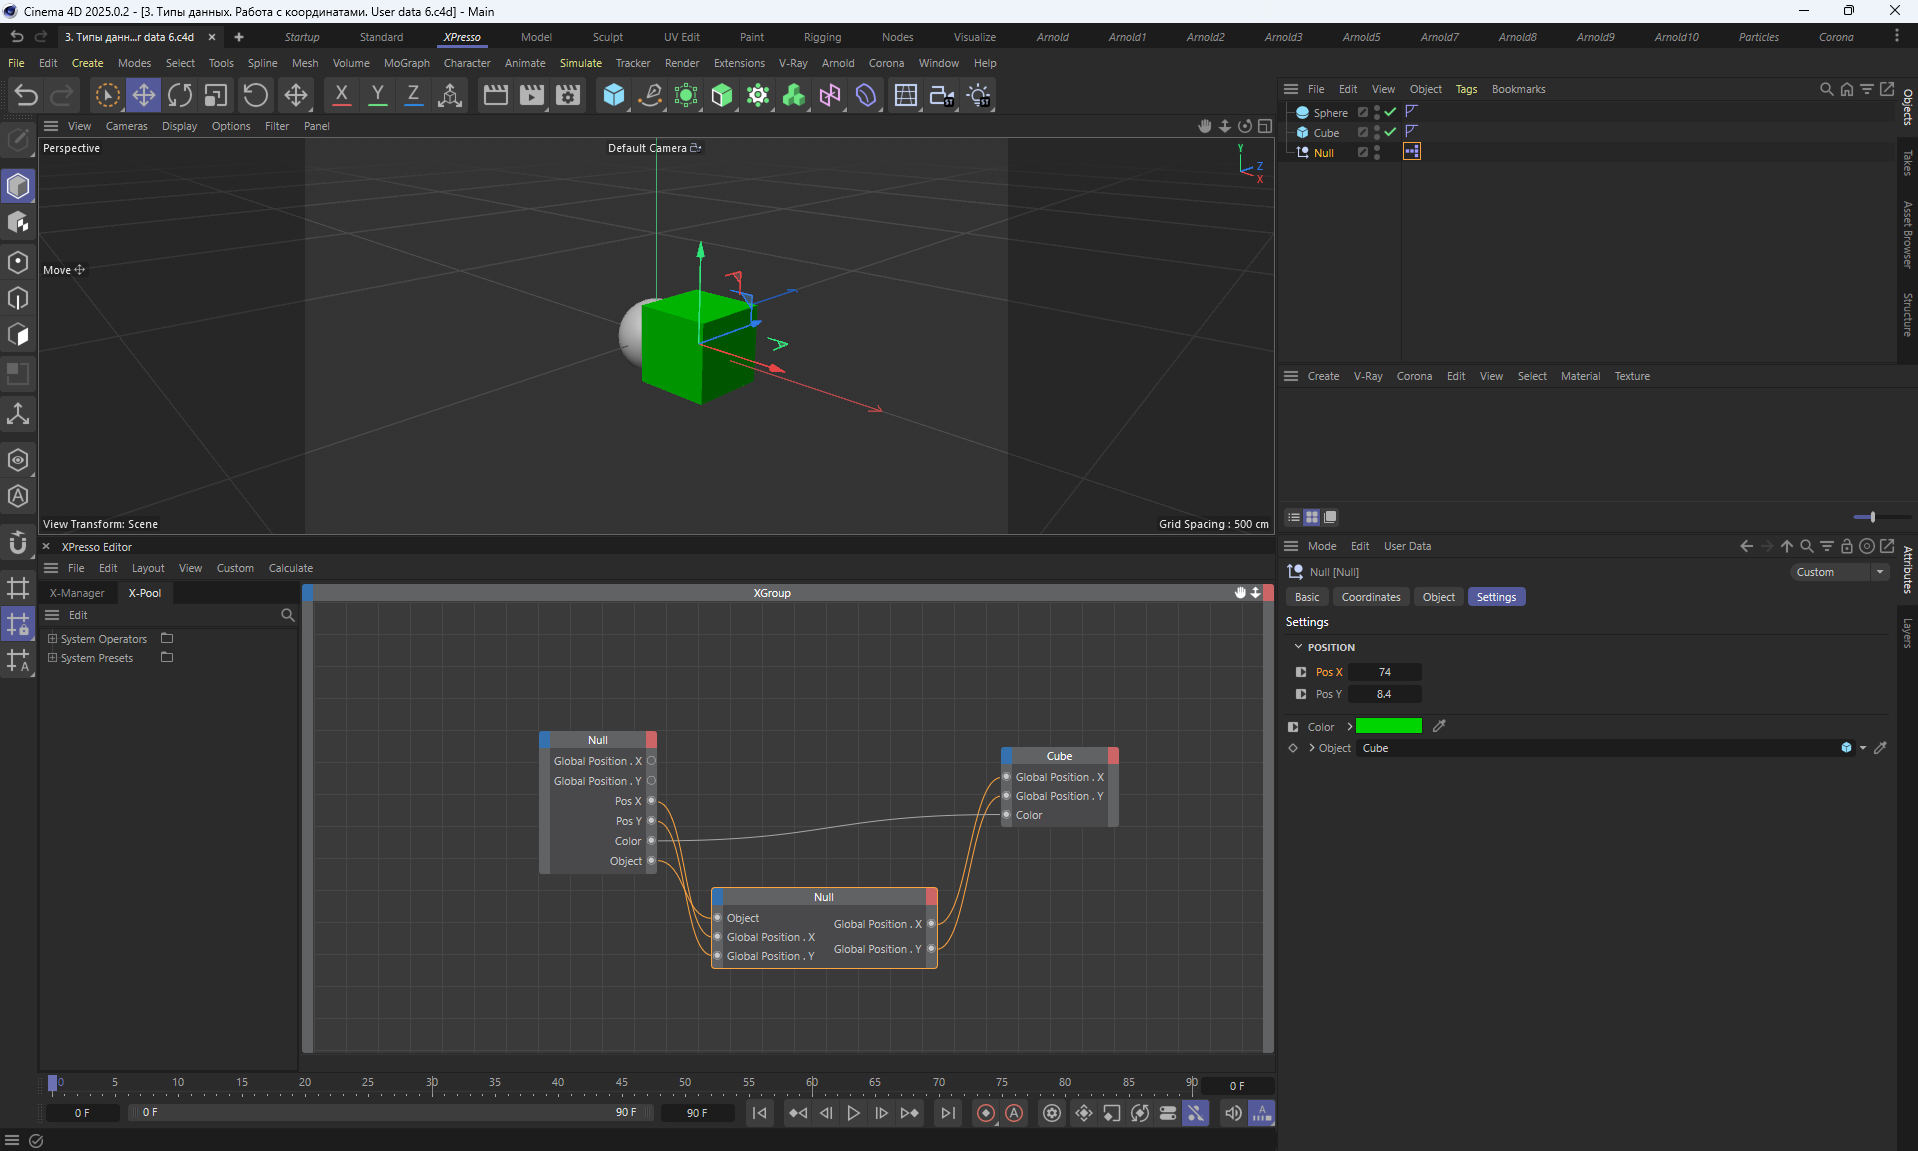This screenshot has height=1151, width=1918.
Task: Collapse the POSITION group
Action: pos(1298,647)
